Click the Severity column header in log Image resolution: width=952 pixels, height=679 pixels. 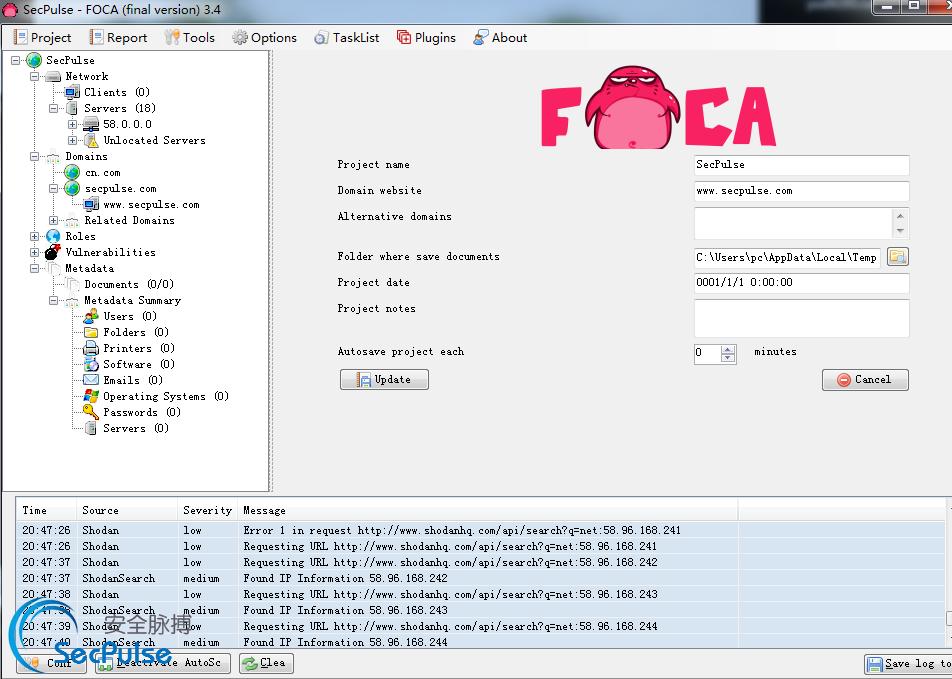tap(208, 510)
